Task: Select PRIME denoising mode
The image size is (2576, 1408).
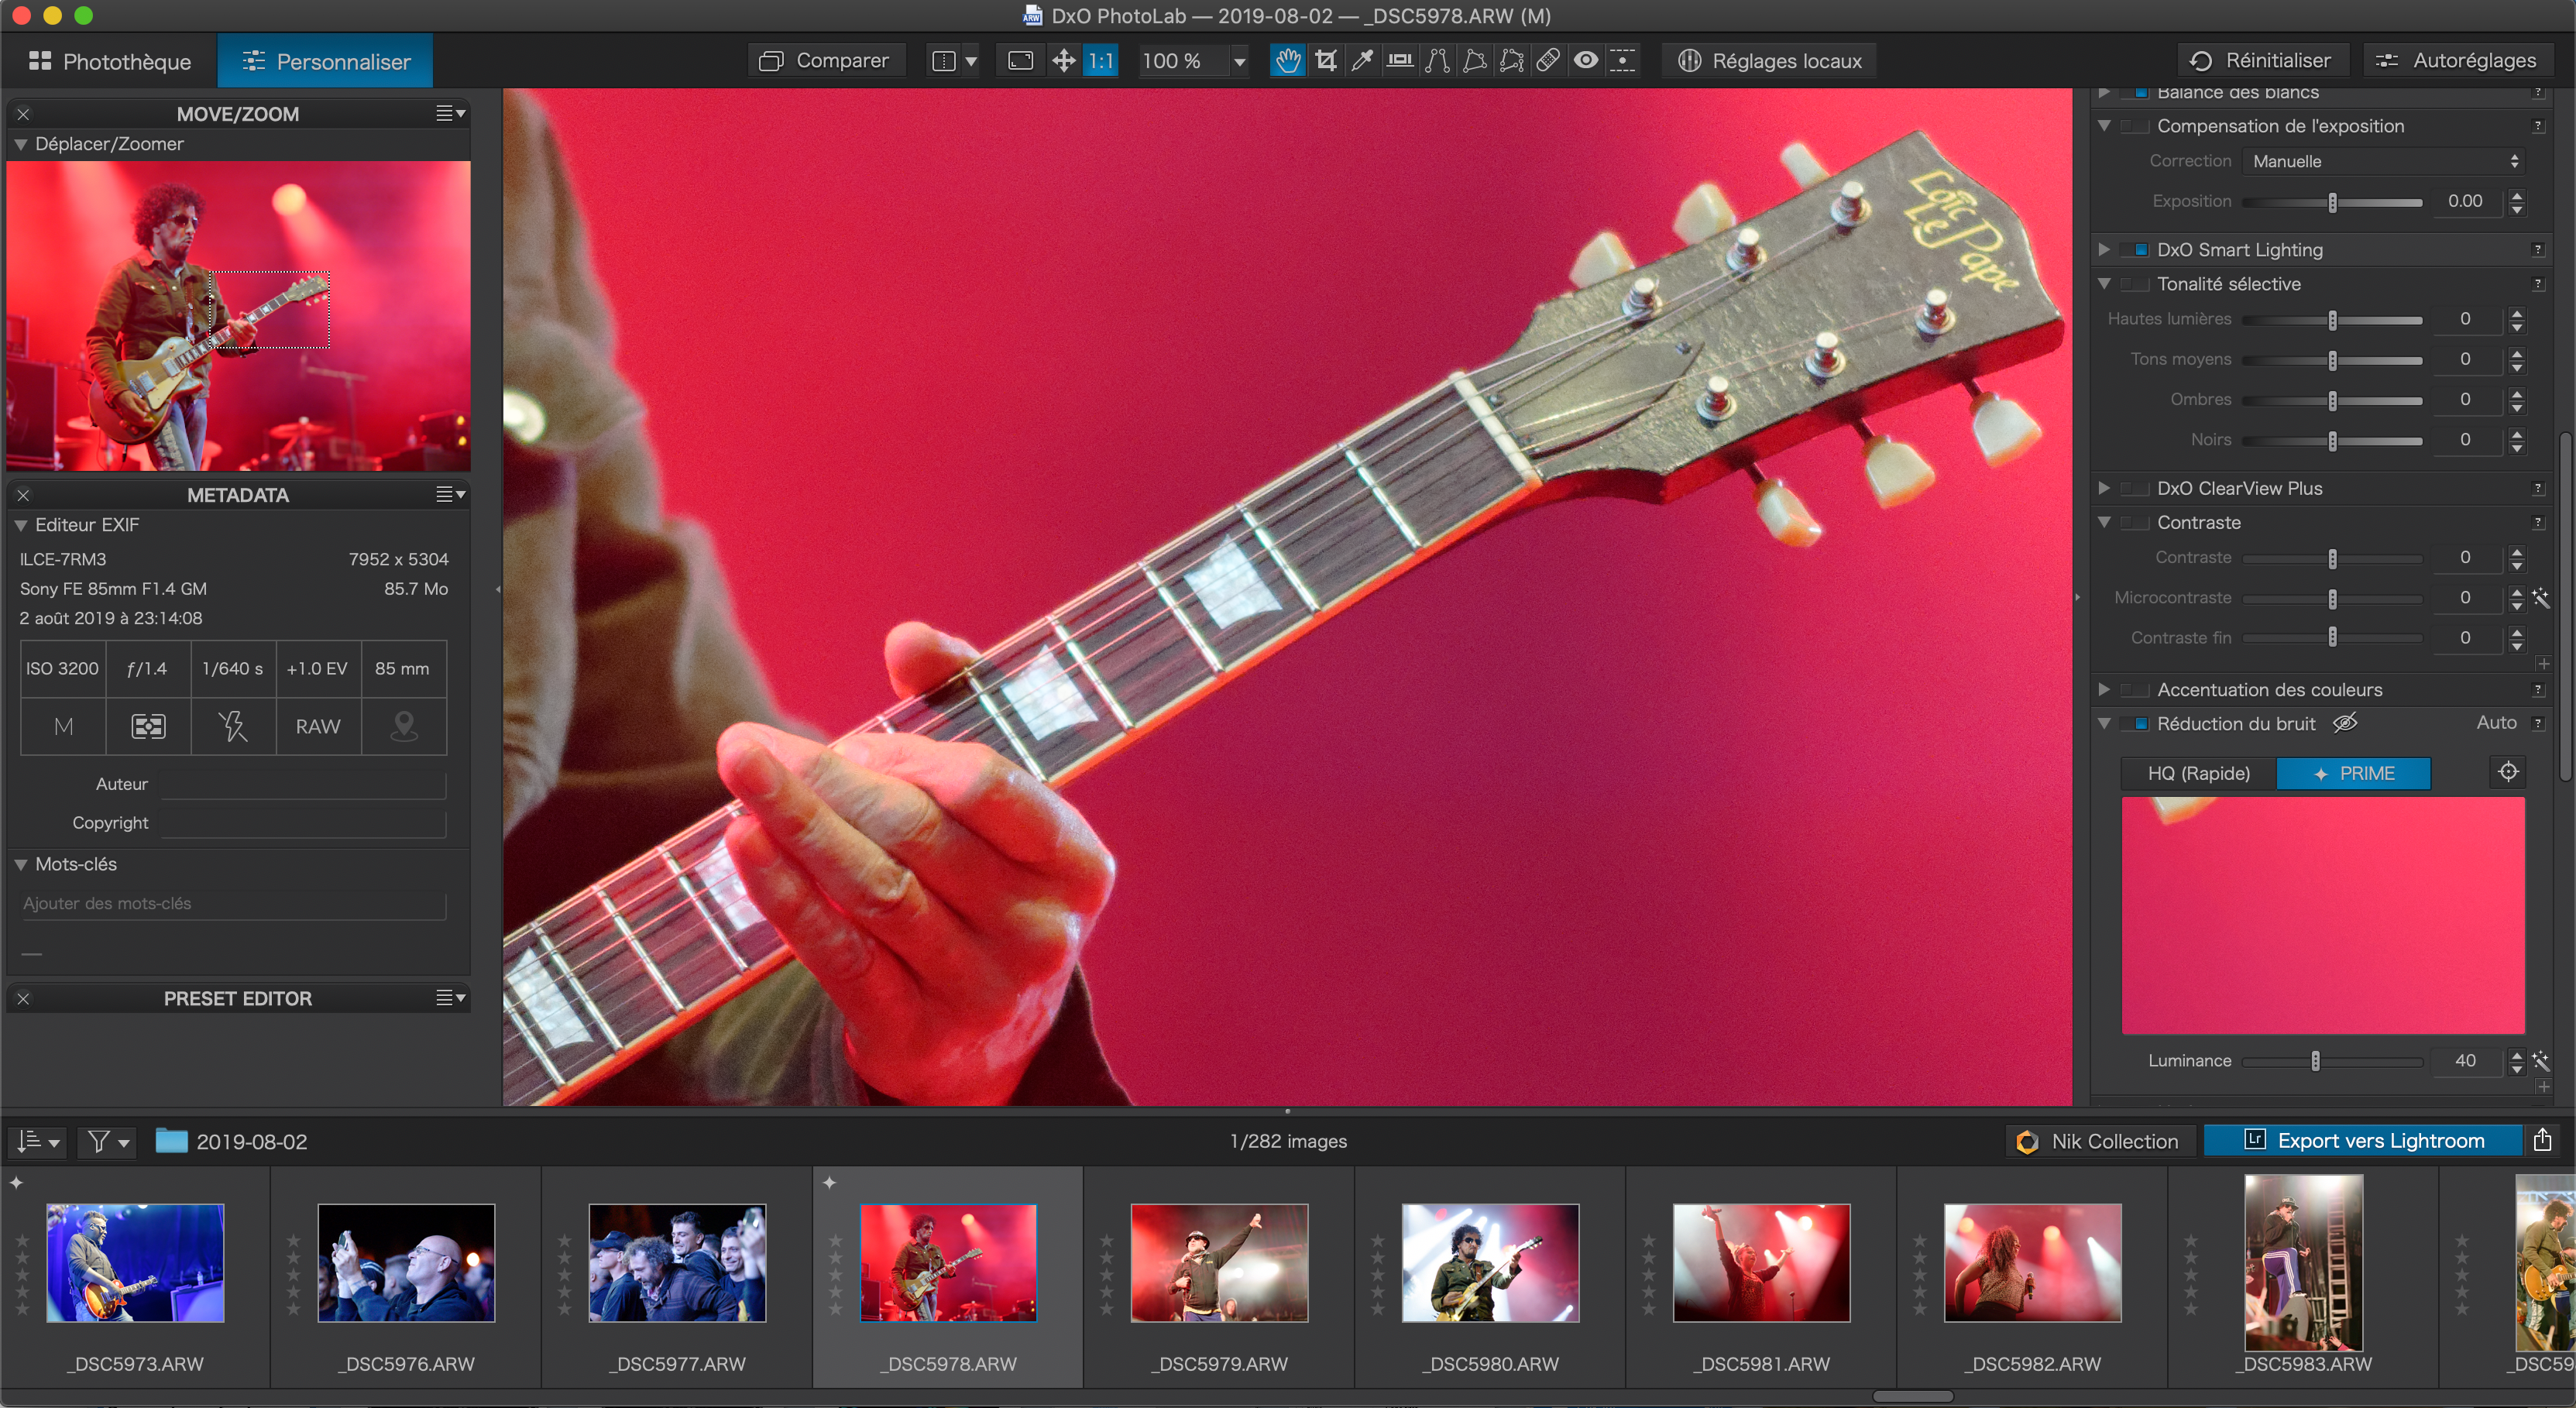Action: tap(2353, 773)
